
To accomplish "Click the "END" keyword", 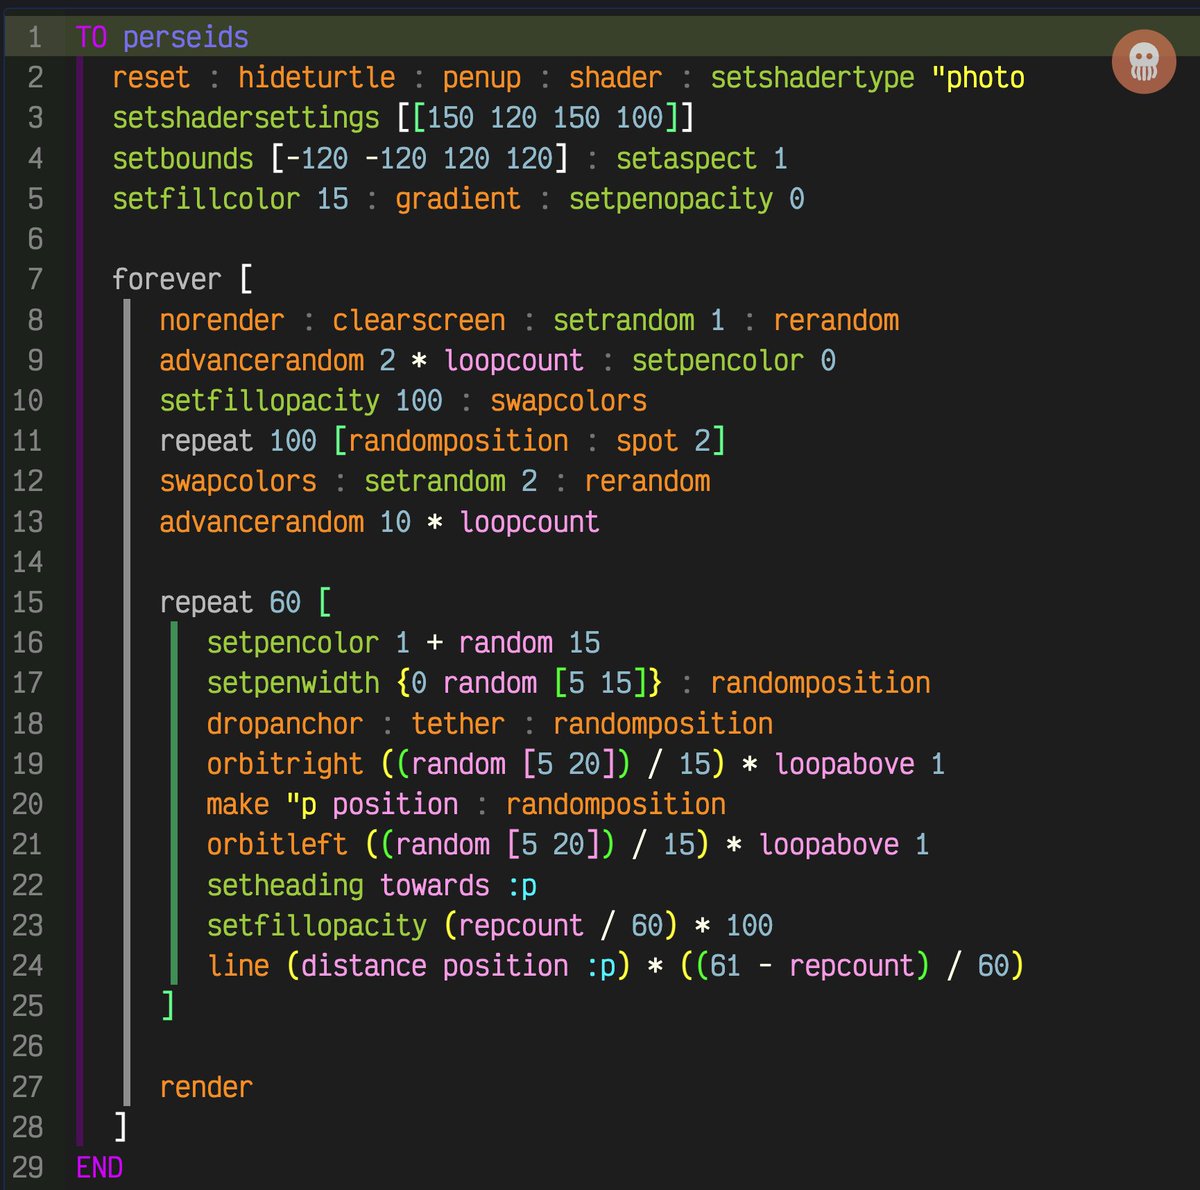I will [x=99, y=1168].
